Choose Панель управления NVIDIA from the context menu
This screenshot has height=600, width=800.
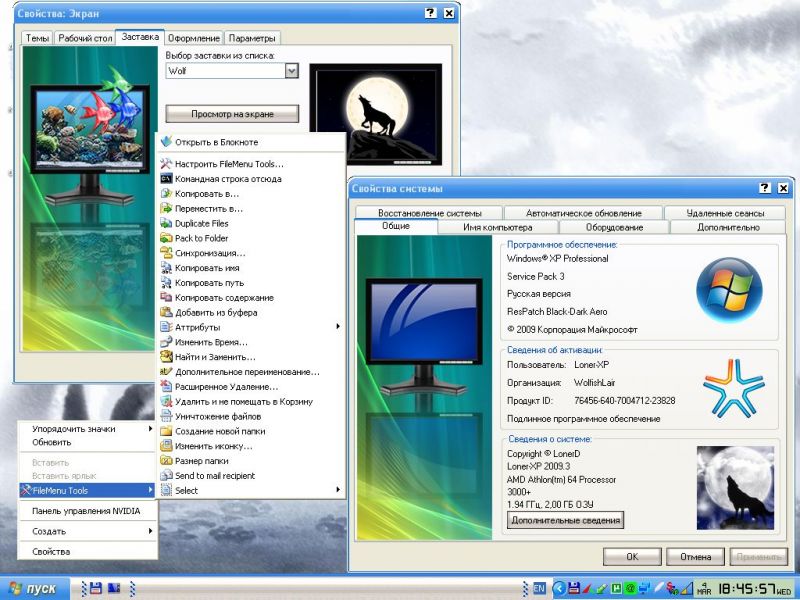(x=85, y=511)
